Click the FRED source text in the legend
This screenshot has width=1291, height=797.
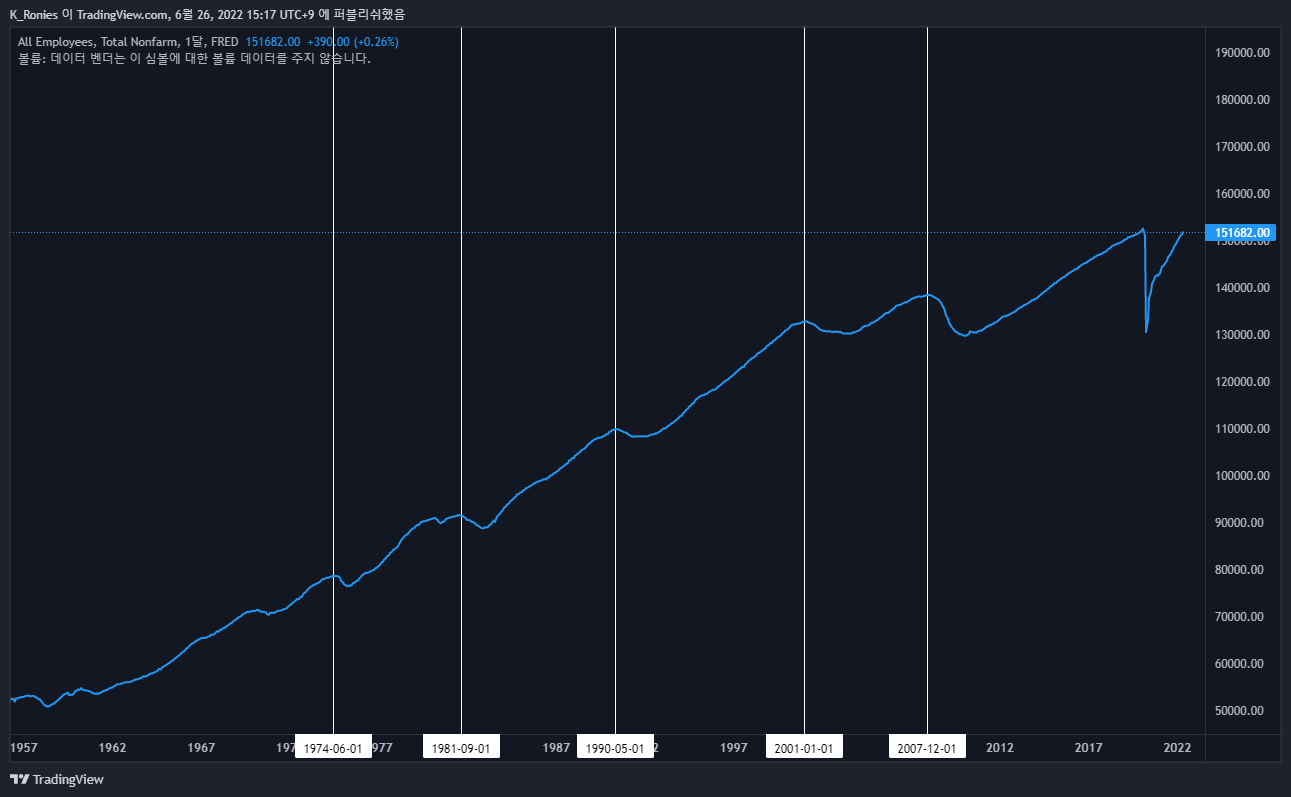click(x=224, y=43)
